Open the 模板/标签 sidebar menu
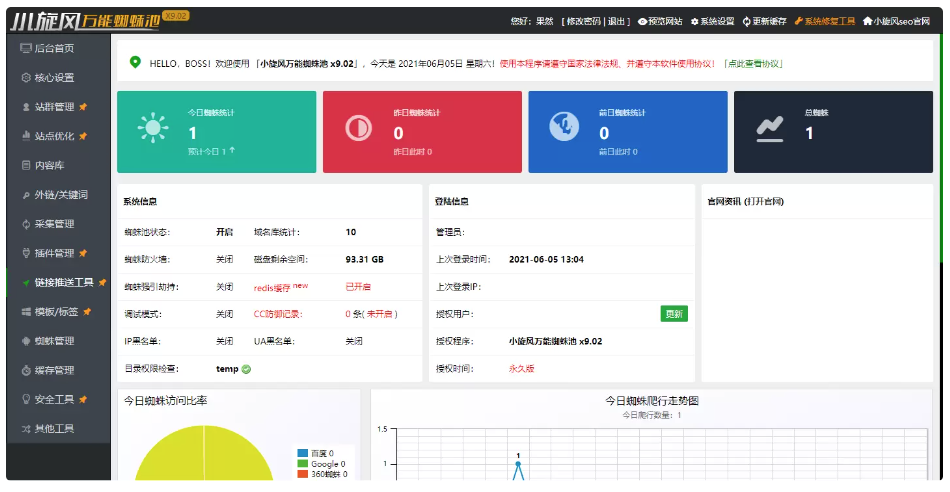Viewport: 950px width, 492px height. point(59,311)
